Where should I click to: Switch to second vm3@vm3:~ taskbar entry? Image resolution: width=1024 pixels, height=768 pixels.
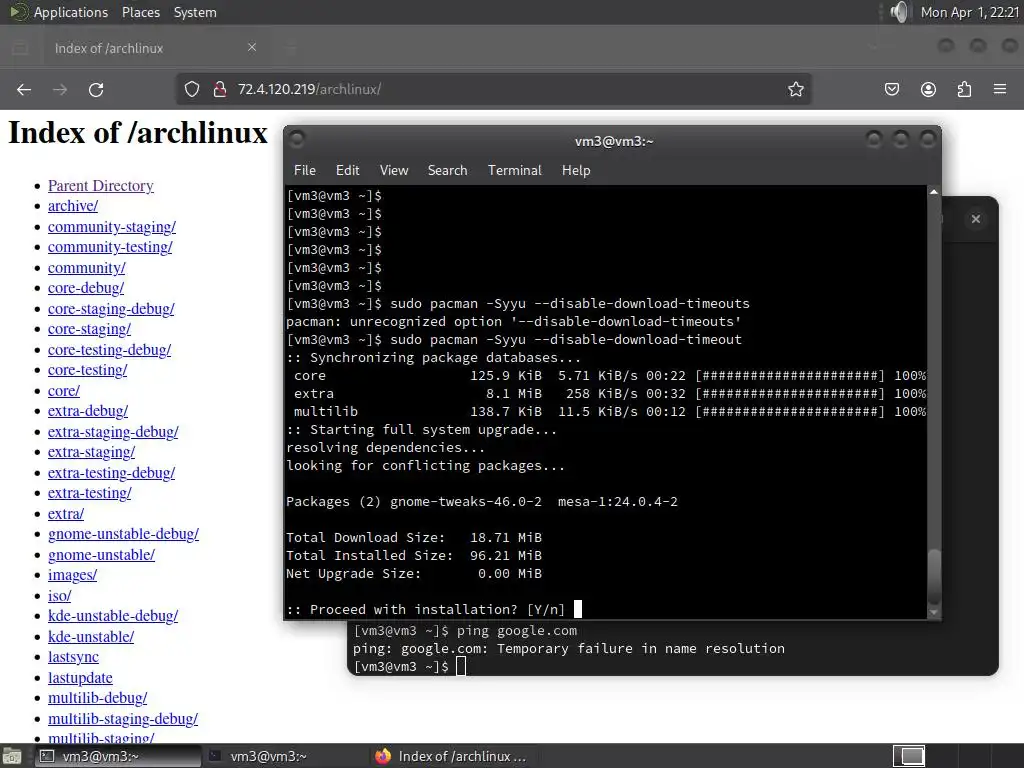coord(268,756)
